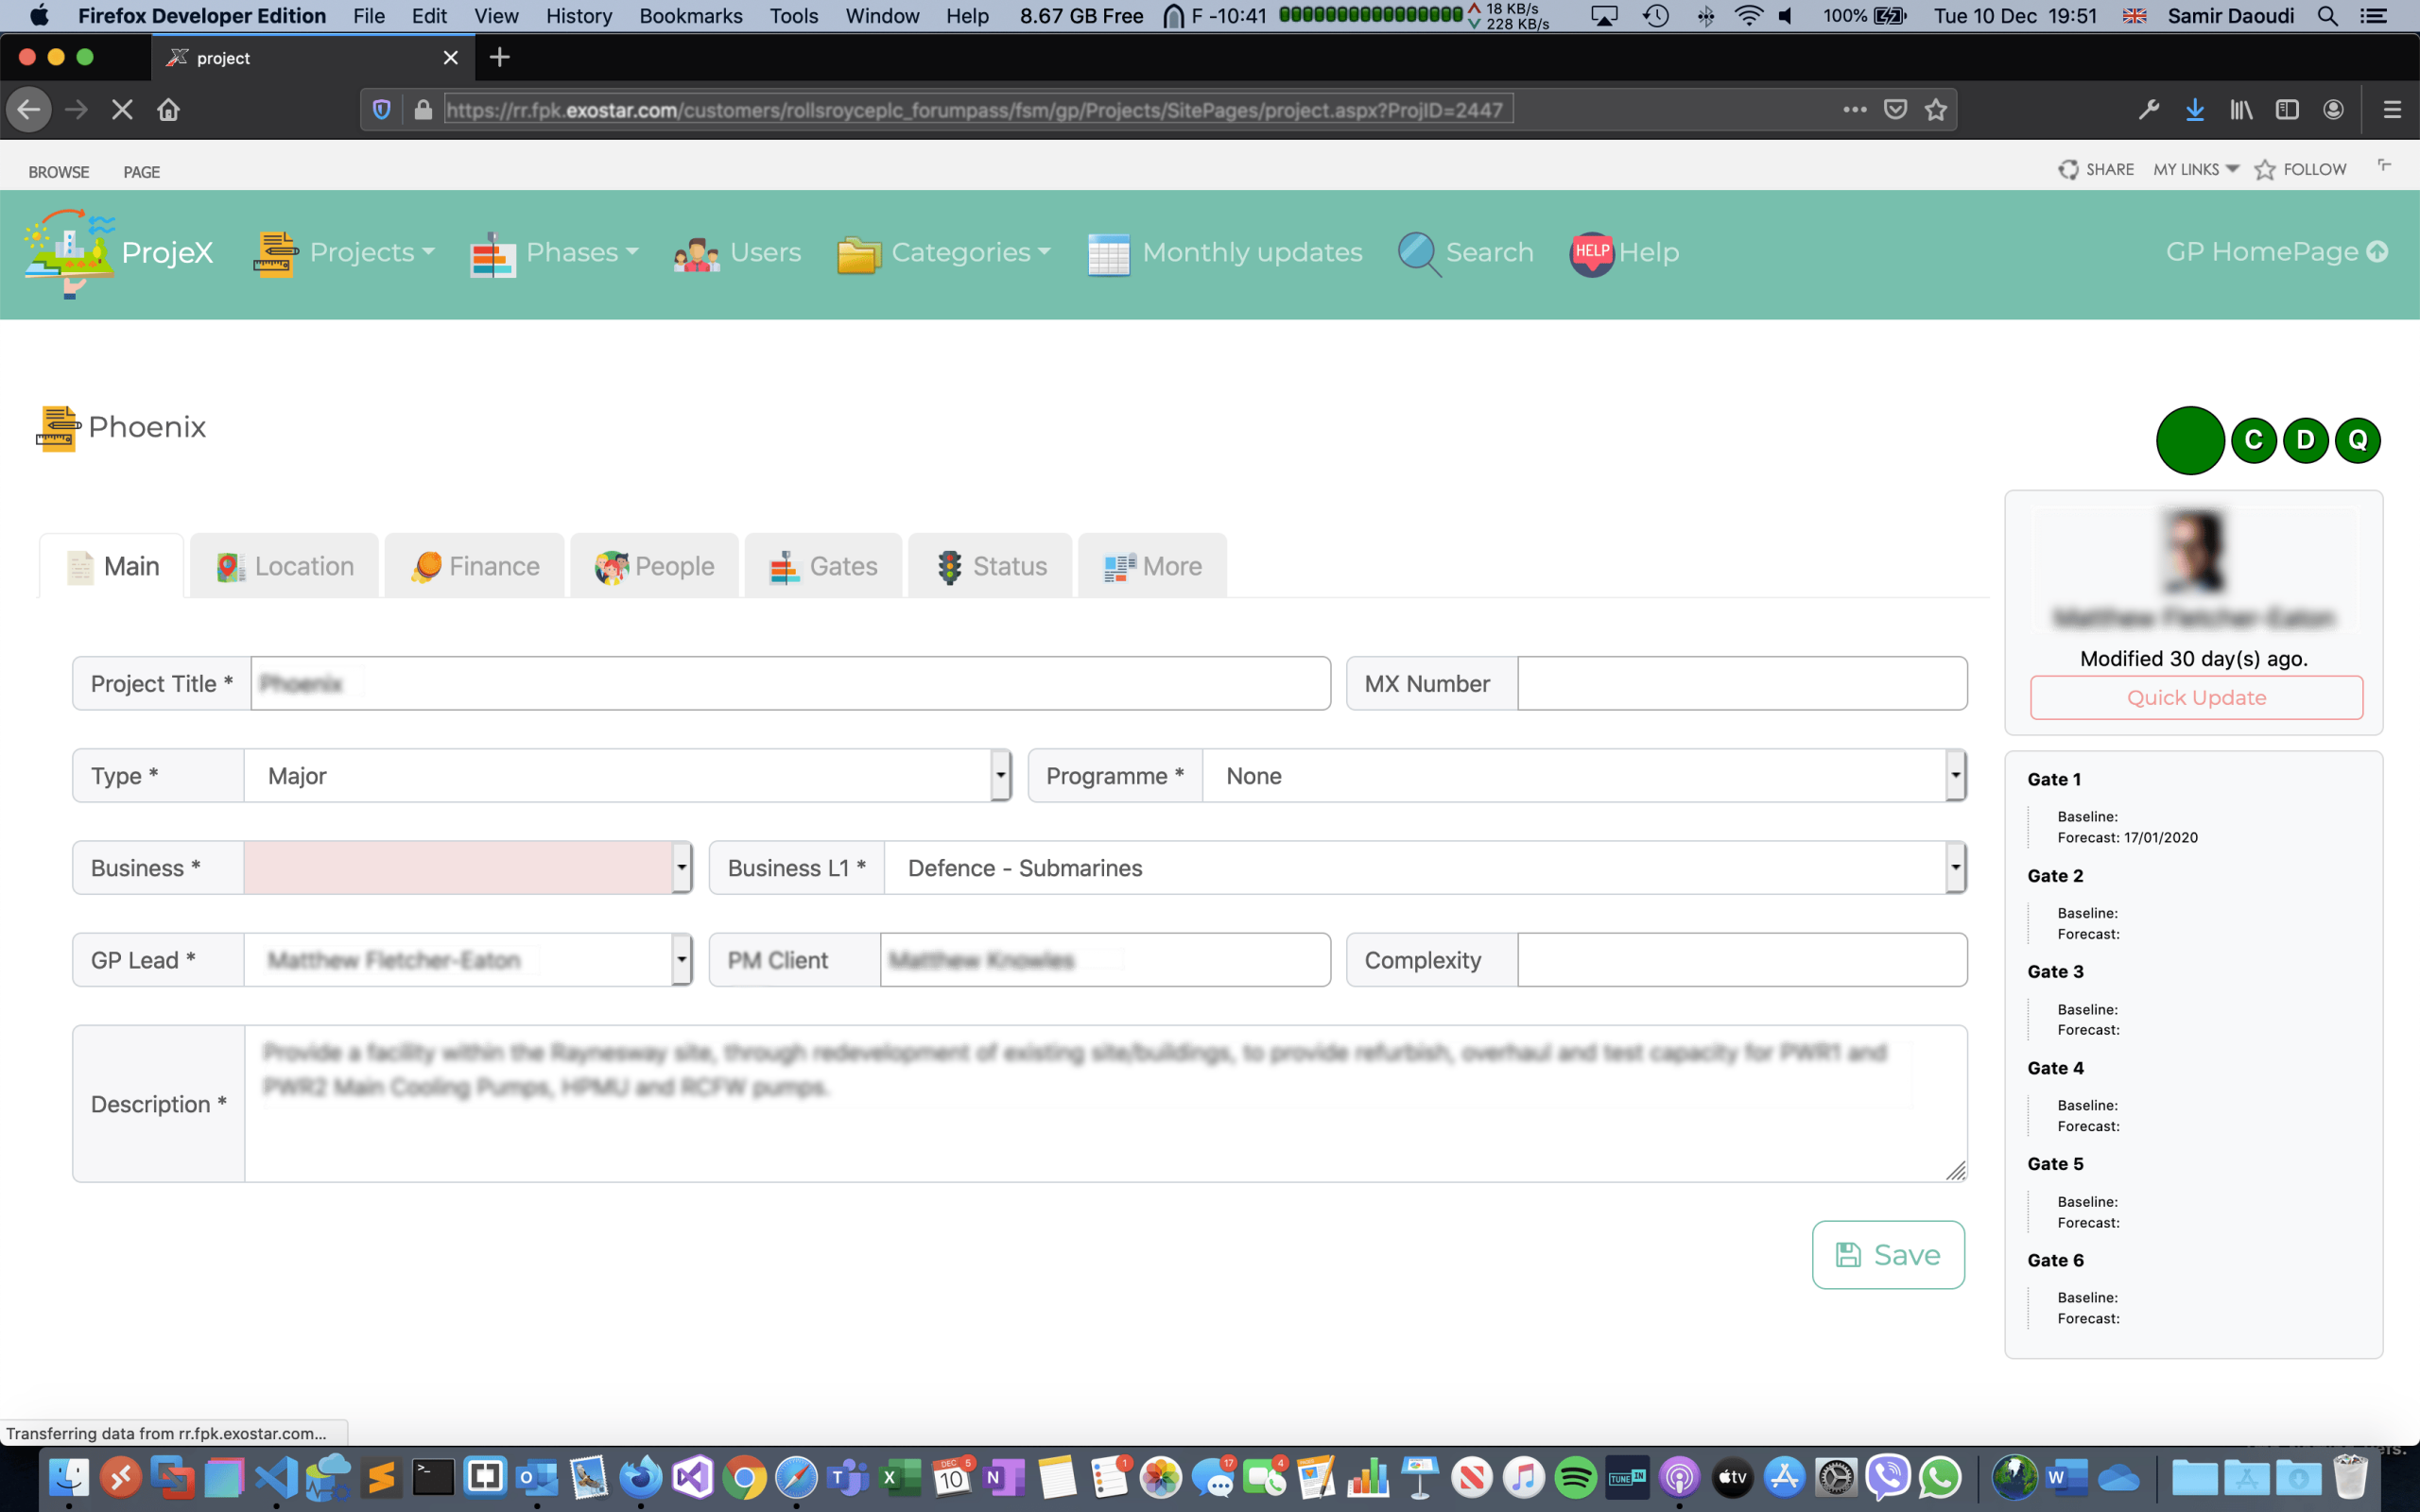Open a new browser tab
The width and height of the screenshot is (2420, 1512).
click(x=499, y=57)
